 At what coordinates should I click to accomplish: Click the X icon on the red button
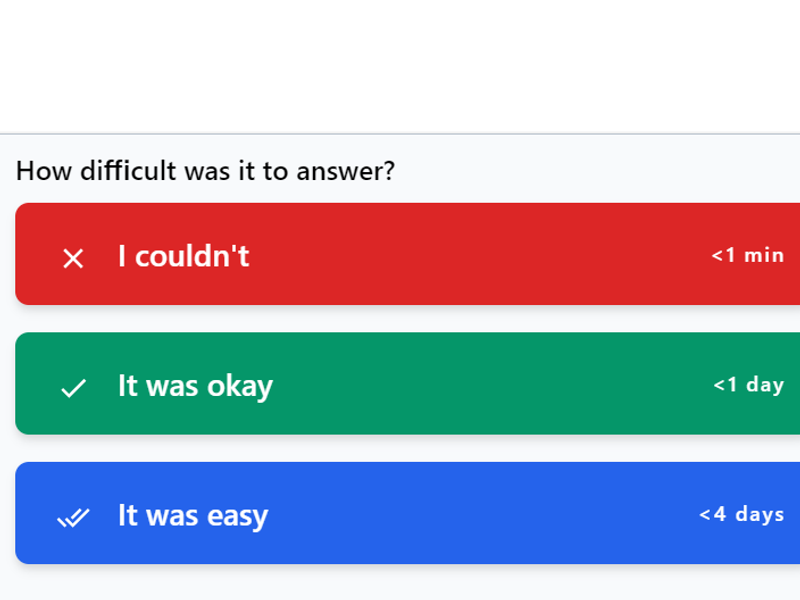73,258
